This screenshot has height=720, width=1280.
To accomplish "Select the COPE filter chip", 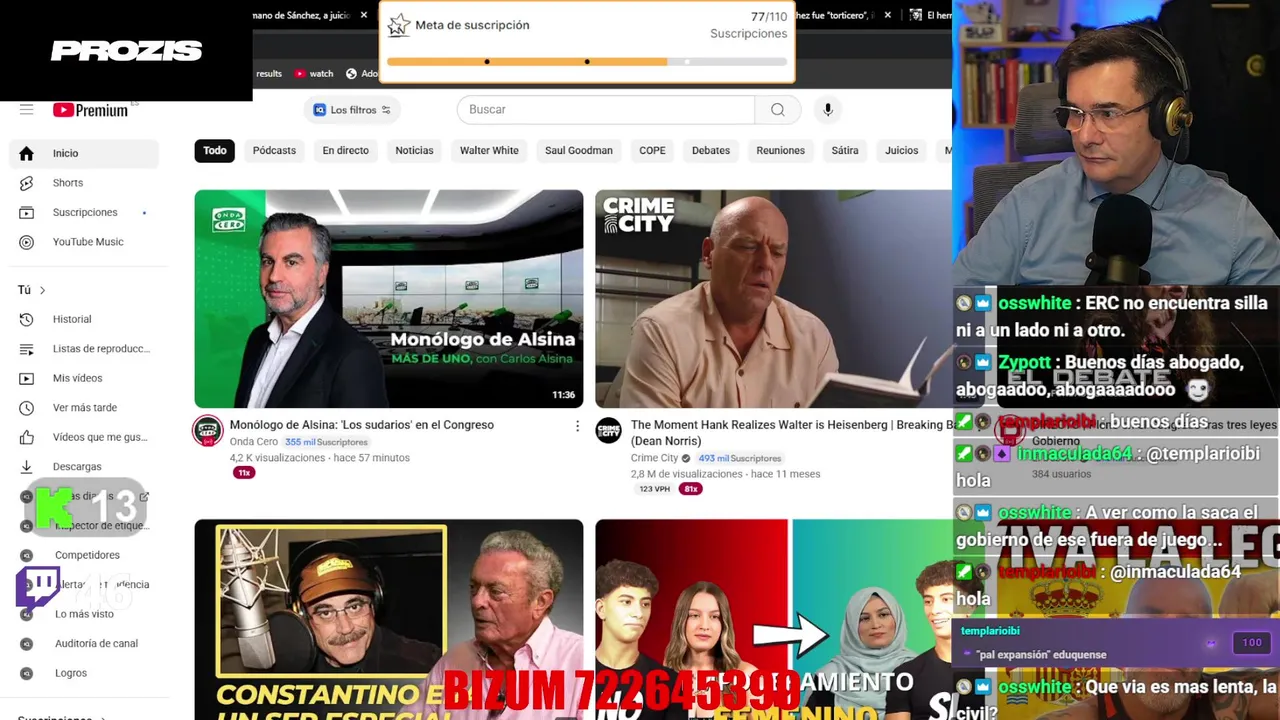I will click(x=652, y=151).
